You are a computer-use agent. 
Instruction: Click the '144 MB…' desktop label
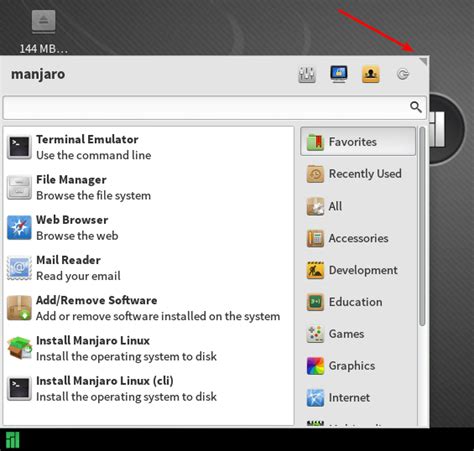click(44, 49)
